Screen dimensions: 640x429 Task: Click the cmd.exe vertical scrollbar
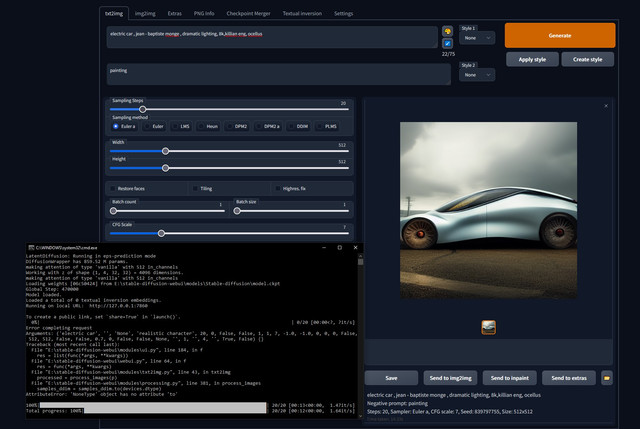tap(360, 335)
